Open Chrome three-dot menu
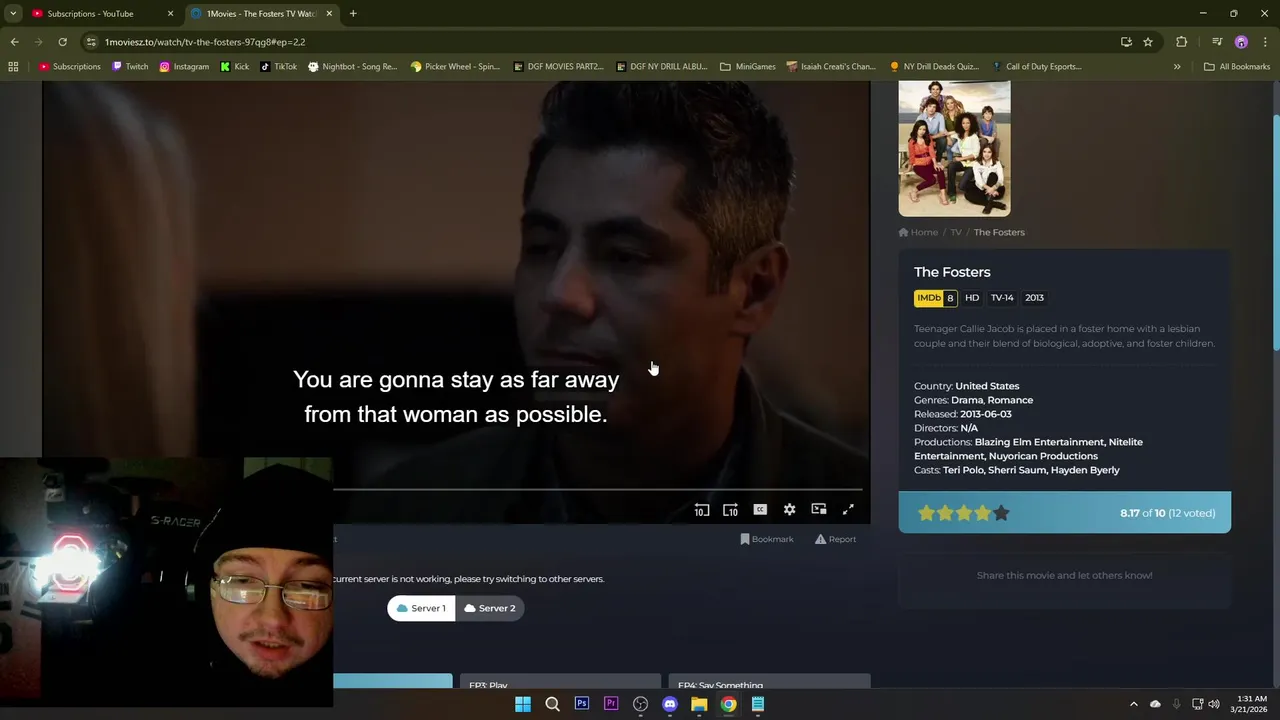This screenshot has width=1280, height=720. pyautogui.click(x=1265, y=42)
